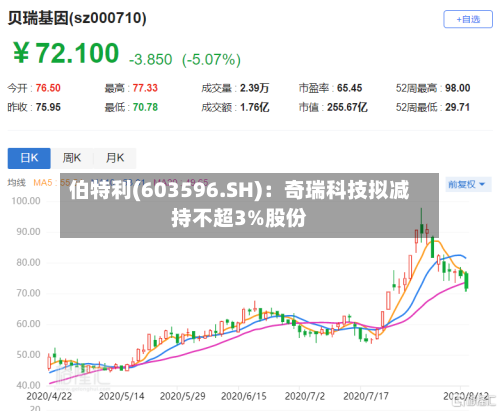Click the 50.00 price axis label

28,355
